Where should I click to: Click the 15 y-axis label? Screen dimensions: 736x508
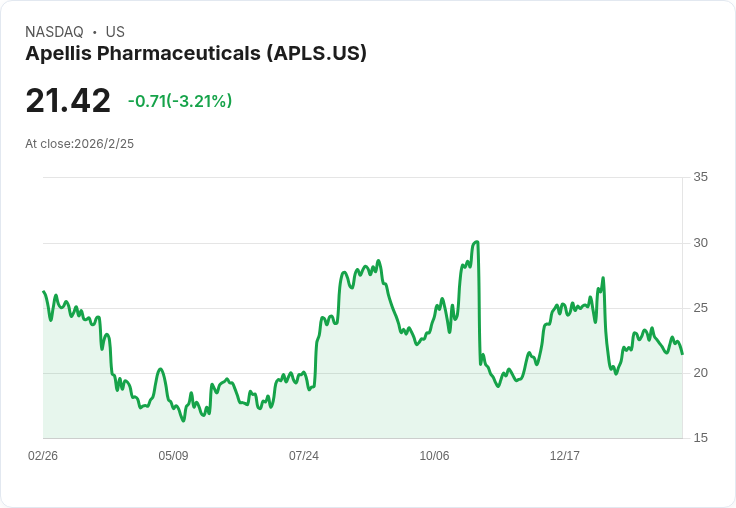[x=700, y=438]
